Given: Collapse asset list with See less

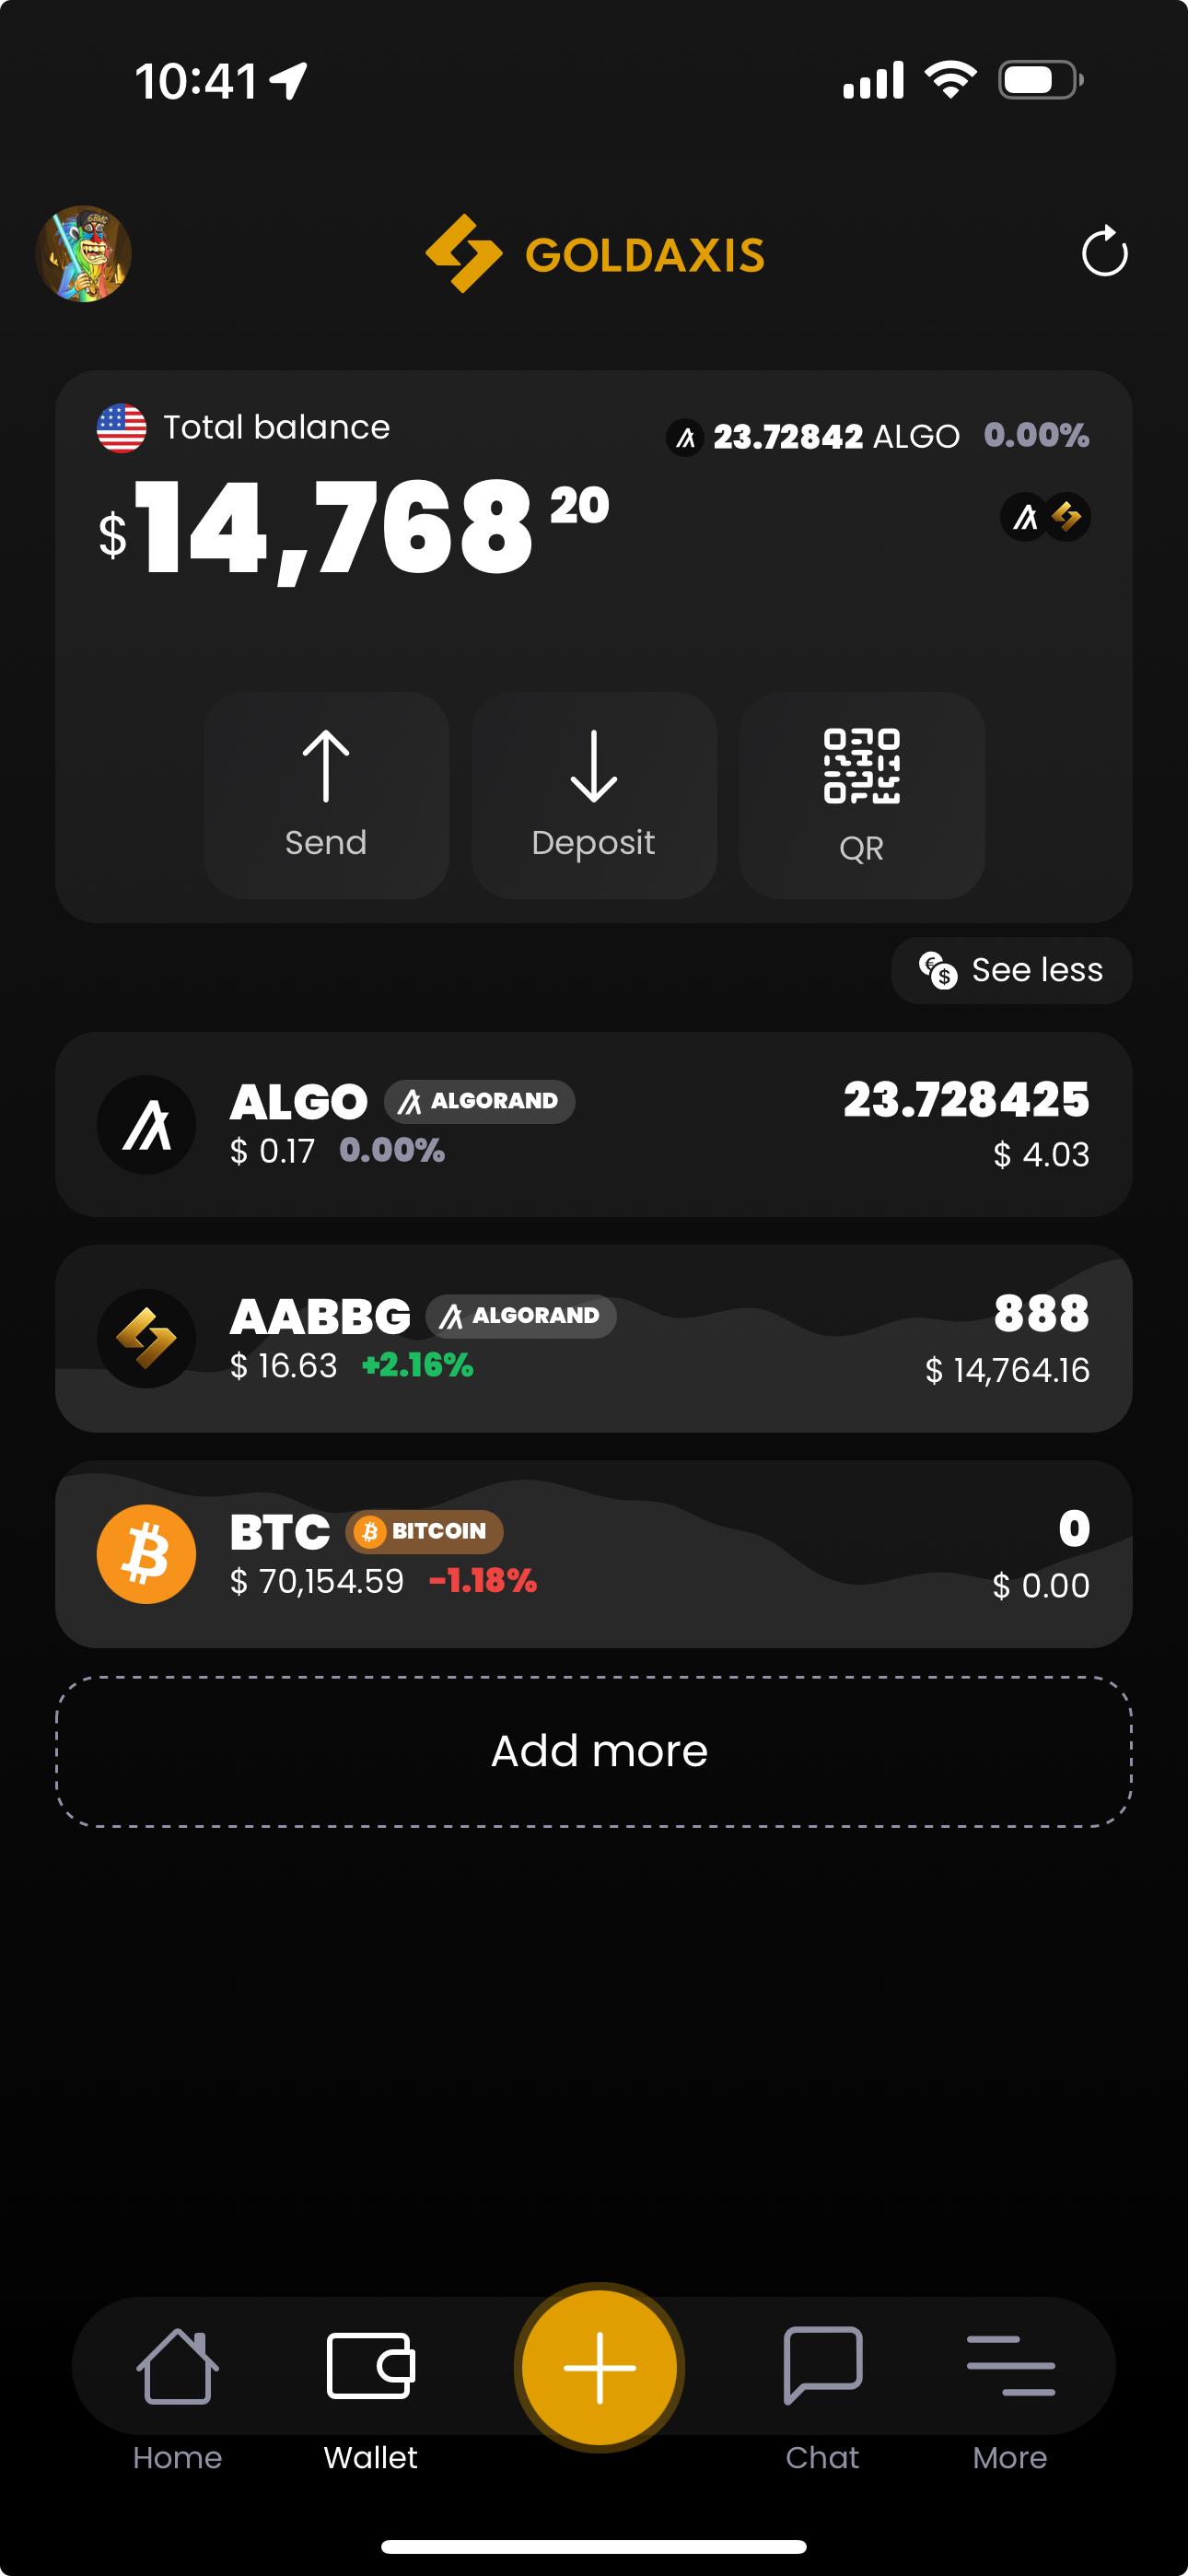Looking at the screenshot, I should (x=1011, y=970).
